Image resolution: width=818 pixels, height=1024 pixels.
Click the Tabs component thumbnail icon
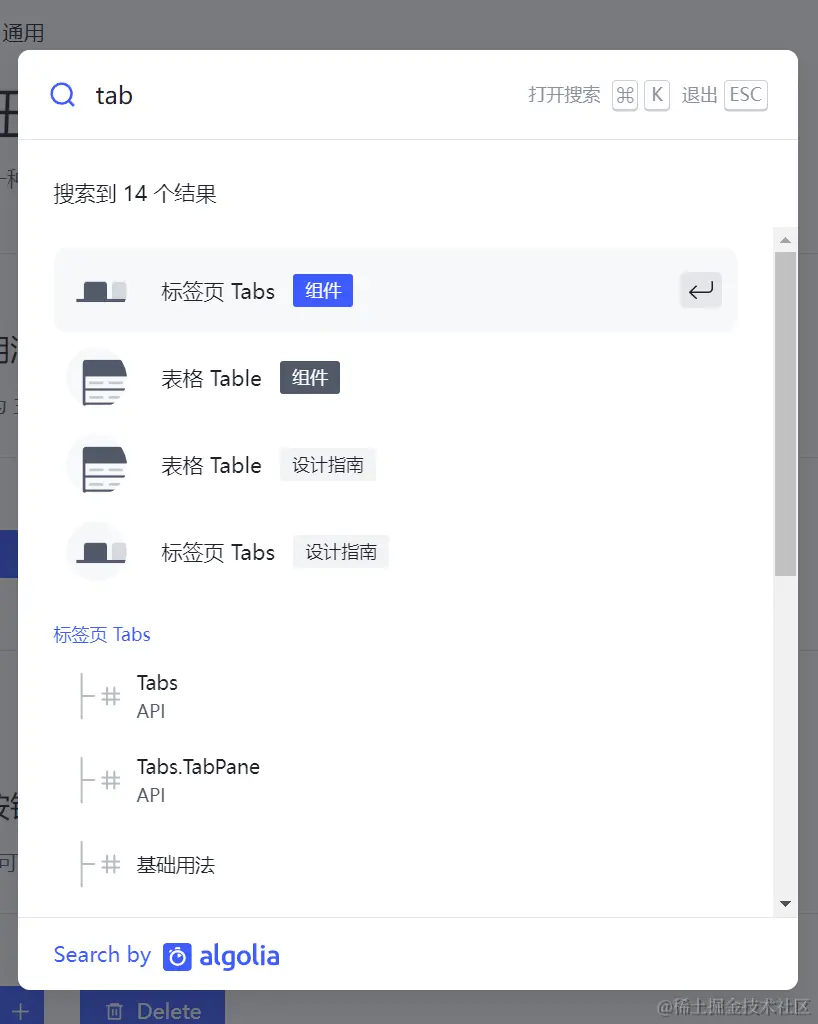[x=101, y=291]
